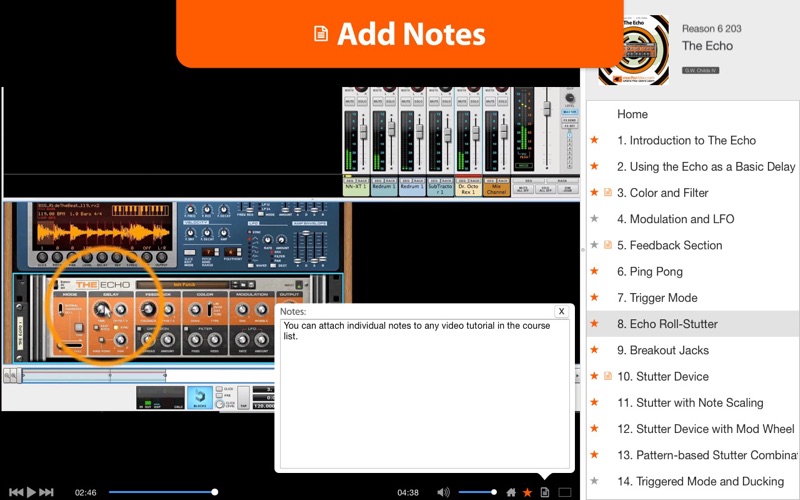This screenshot has width=800, height=500.
Task: Open lesson 14. Triggered Mode and Ducking
Action: [x=701, y=482]
